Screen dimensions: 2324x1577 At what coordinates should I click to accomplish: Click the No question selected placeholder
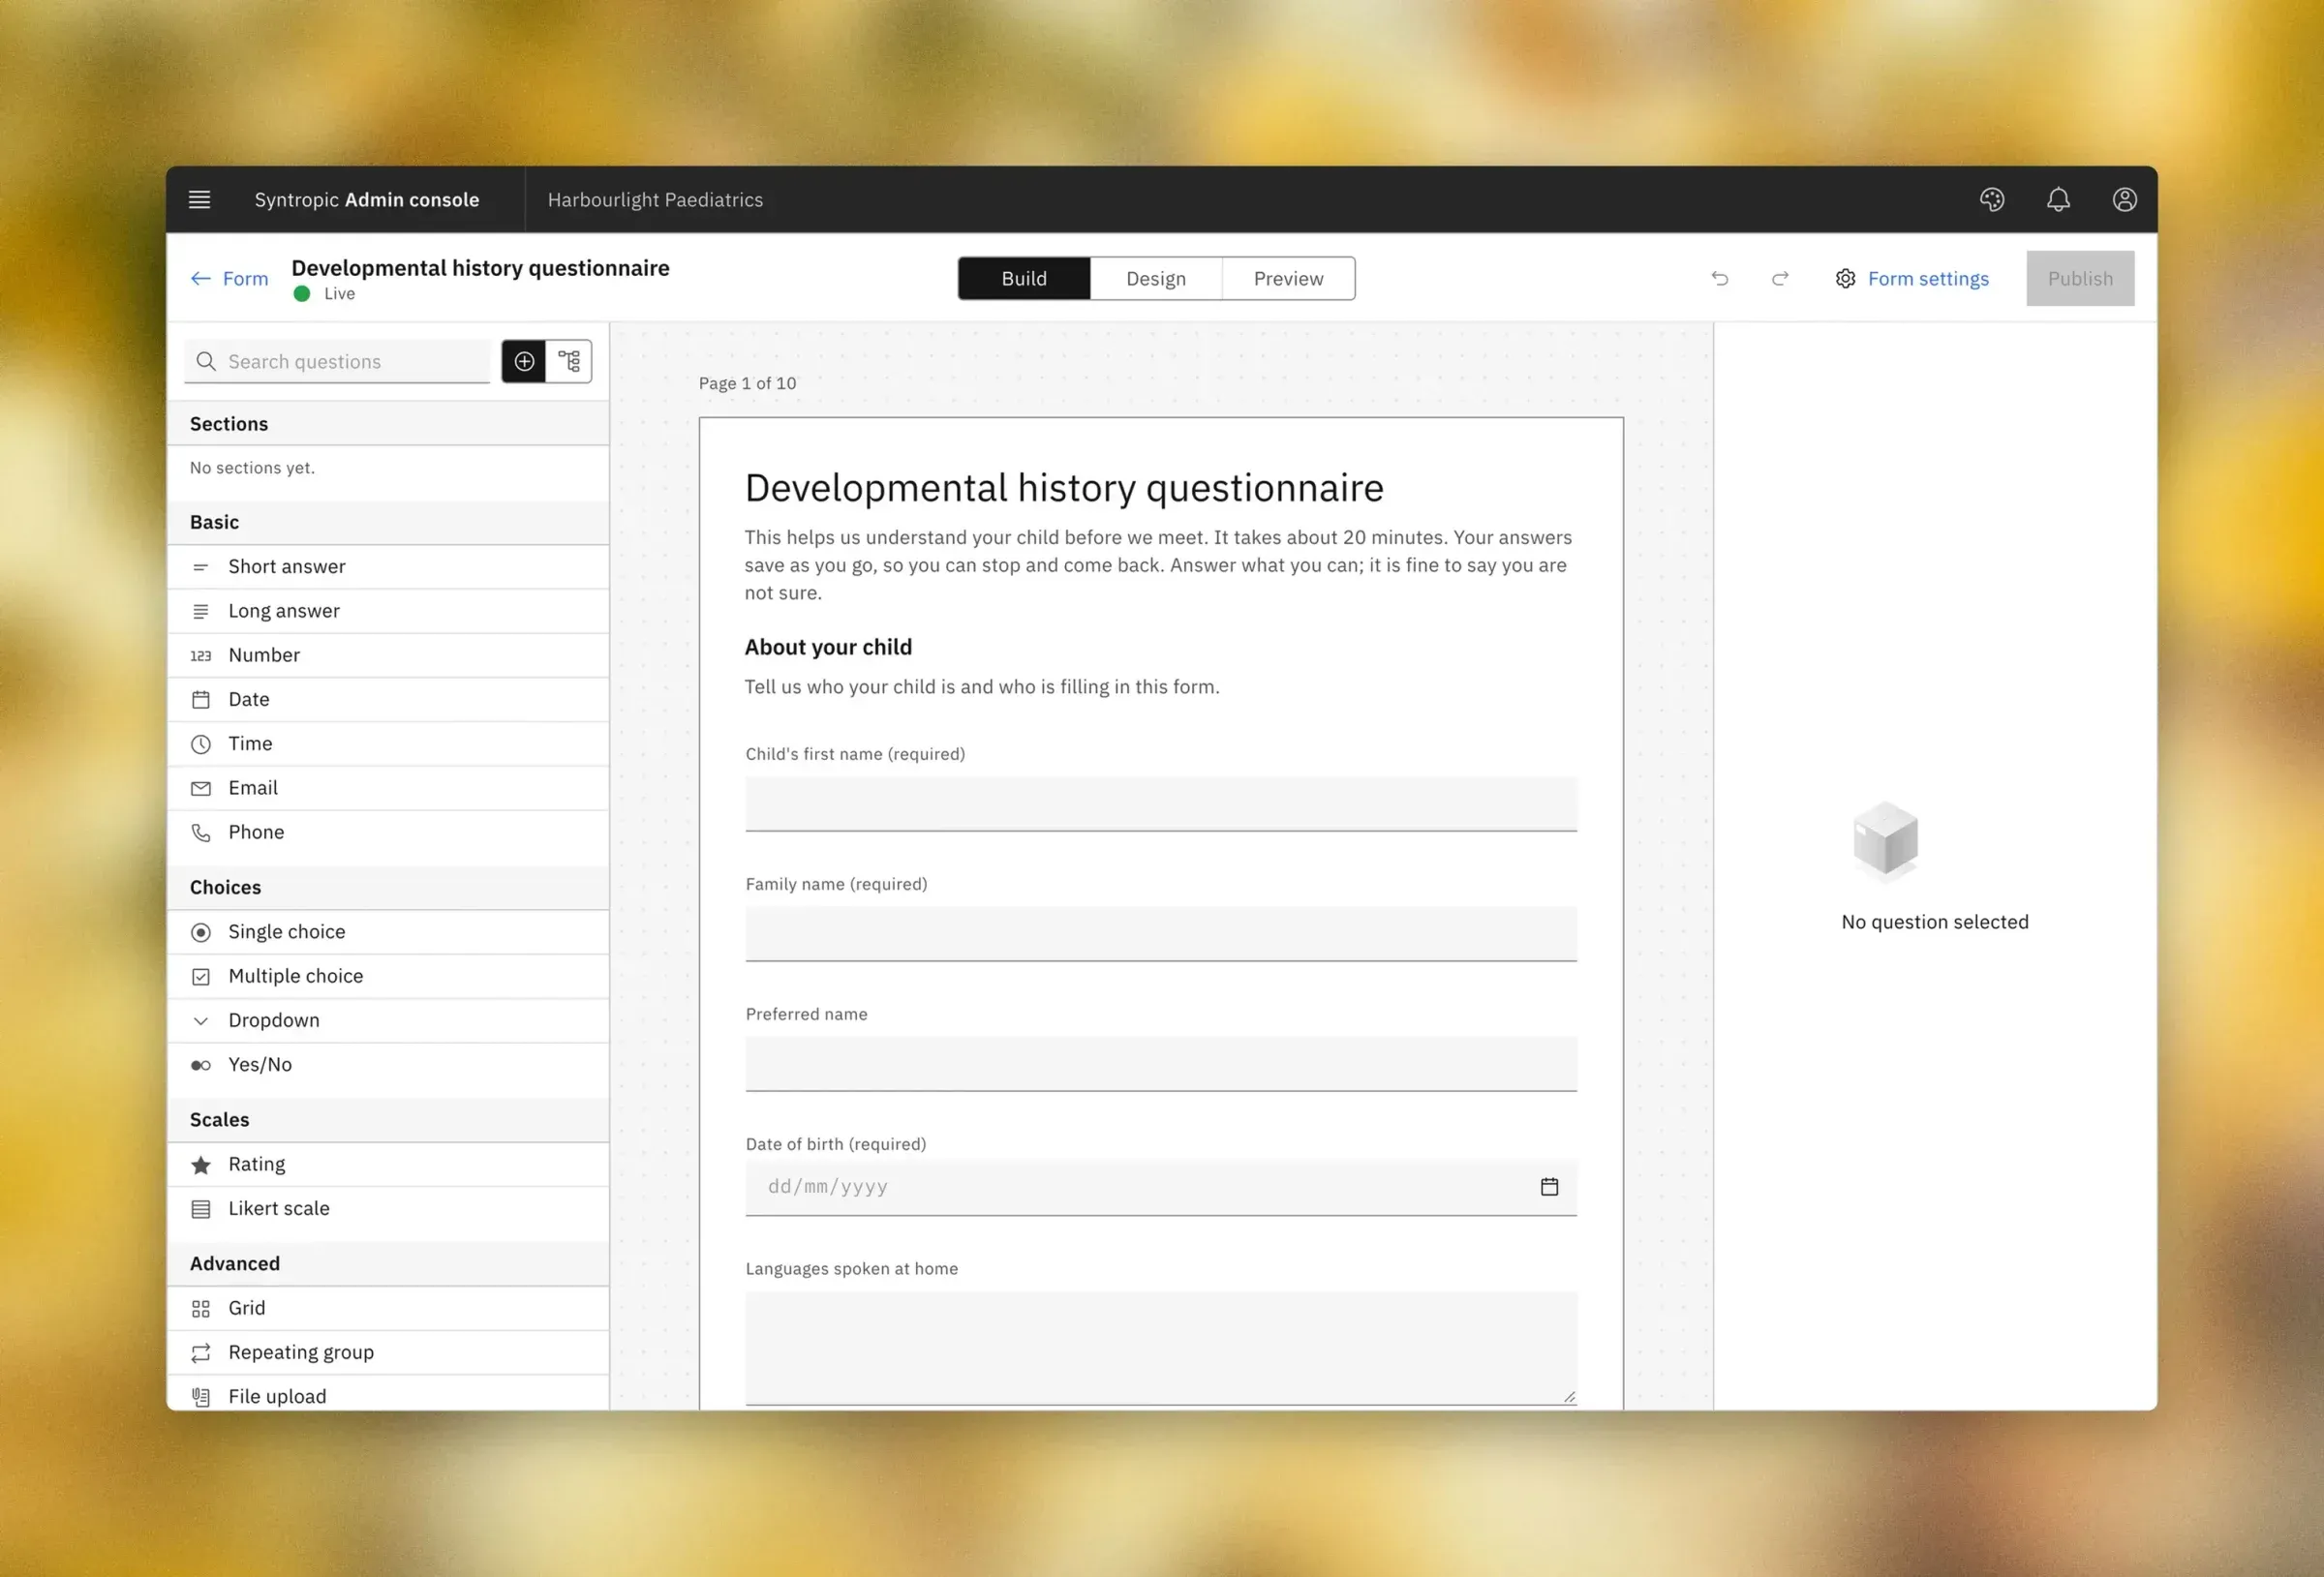[1934, 922]
